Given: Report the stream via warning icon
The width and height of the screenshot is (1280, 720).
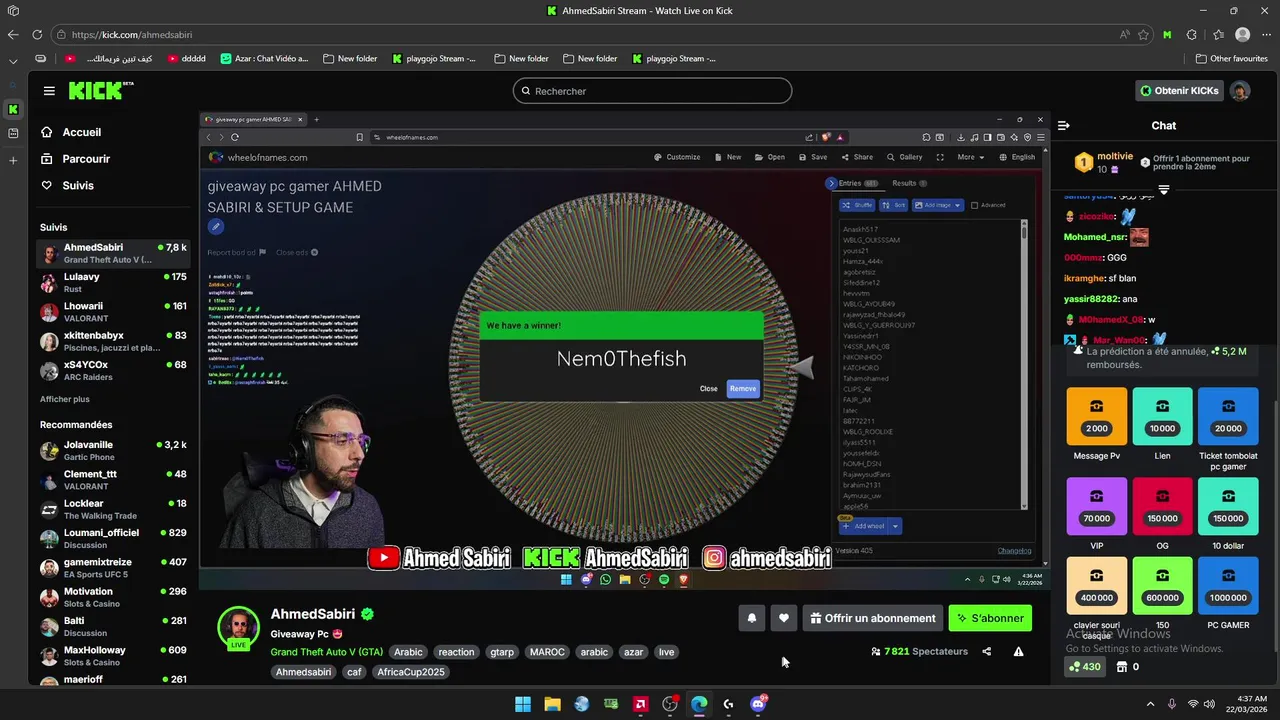Looking at the screenshot, I should (x=1018, y=652).
